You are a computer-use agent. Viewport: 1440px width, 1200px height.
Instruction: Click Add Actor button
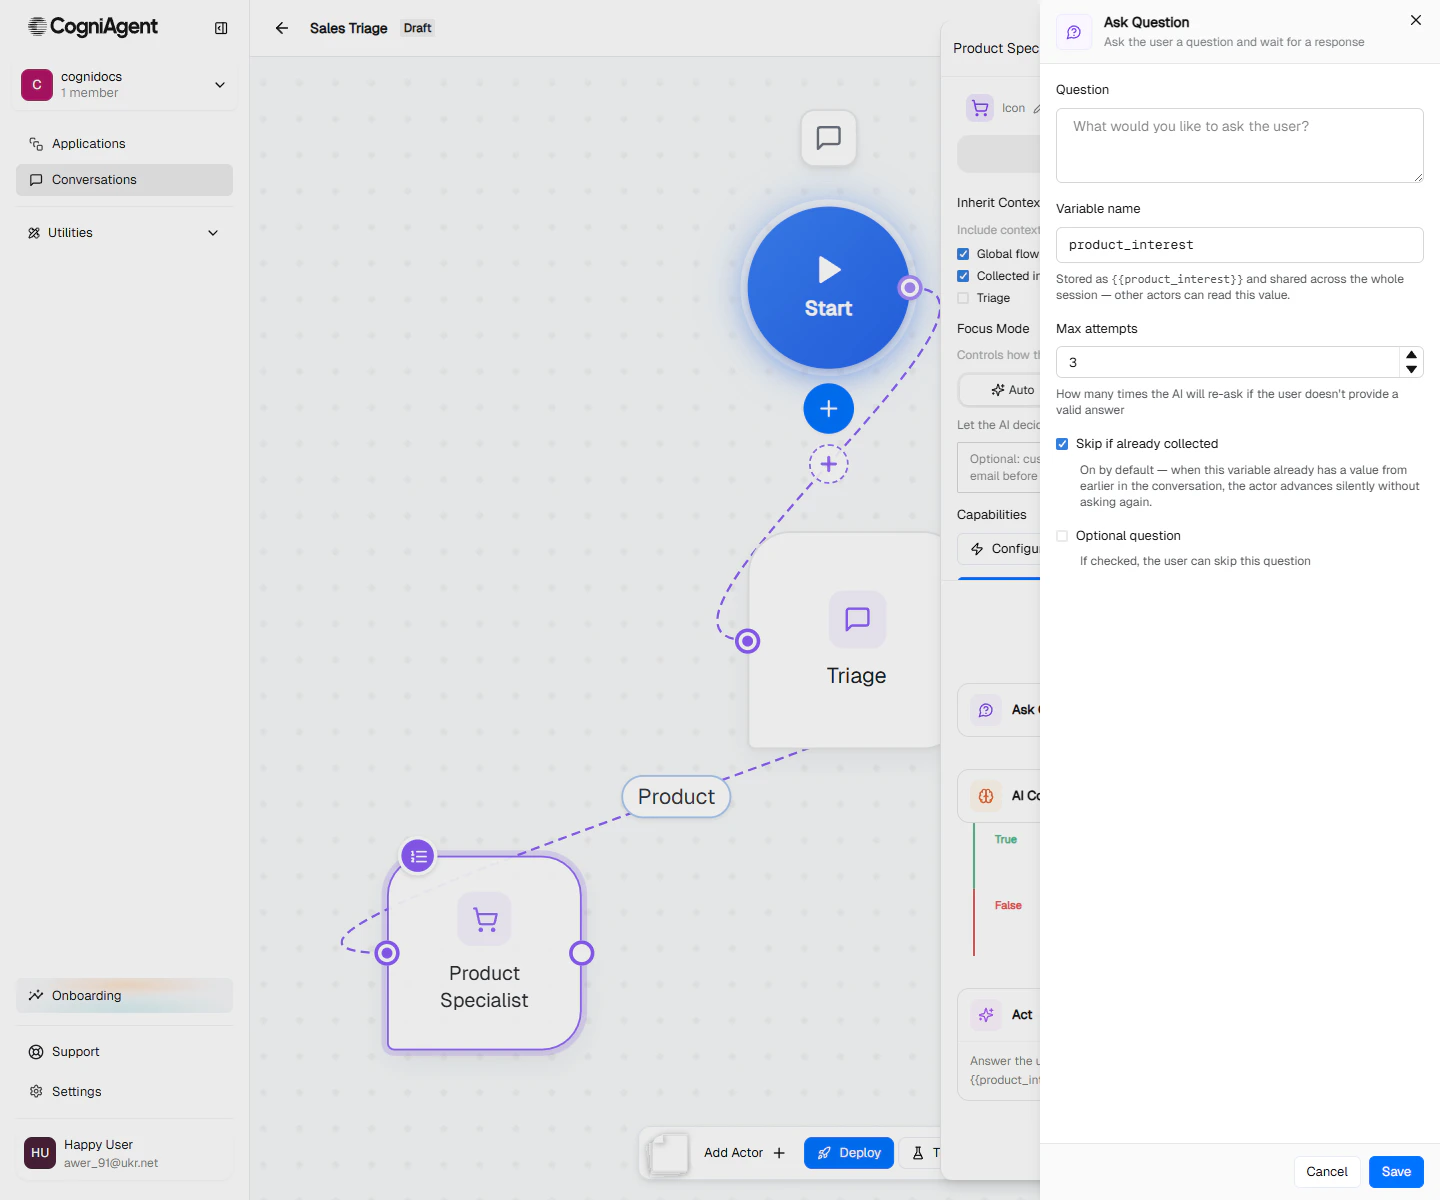pyautogui.click(x=744, y=1153)
